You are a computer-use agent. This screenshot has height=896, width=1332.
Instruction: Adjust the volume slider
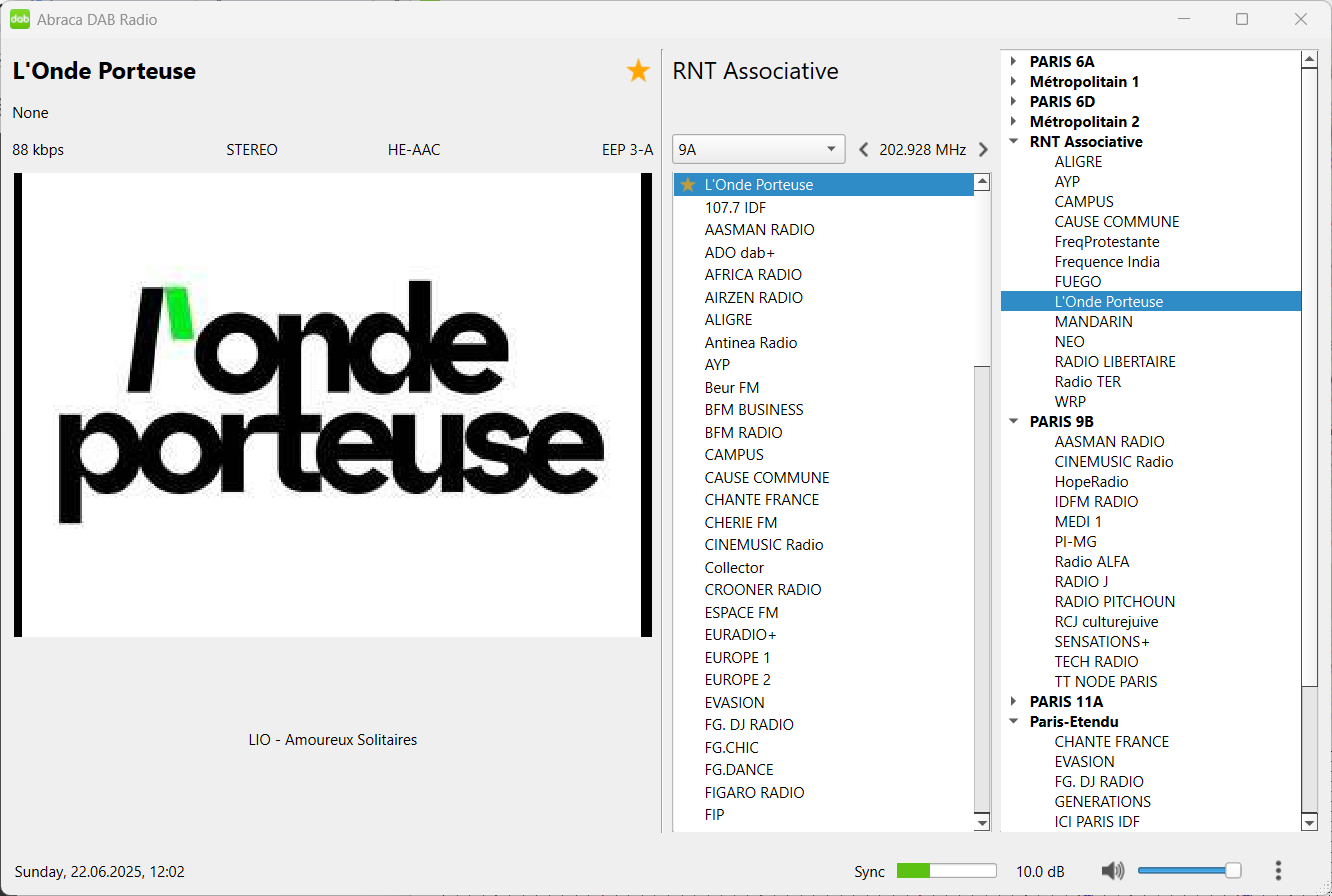[x=1190, y=871]
